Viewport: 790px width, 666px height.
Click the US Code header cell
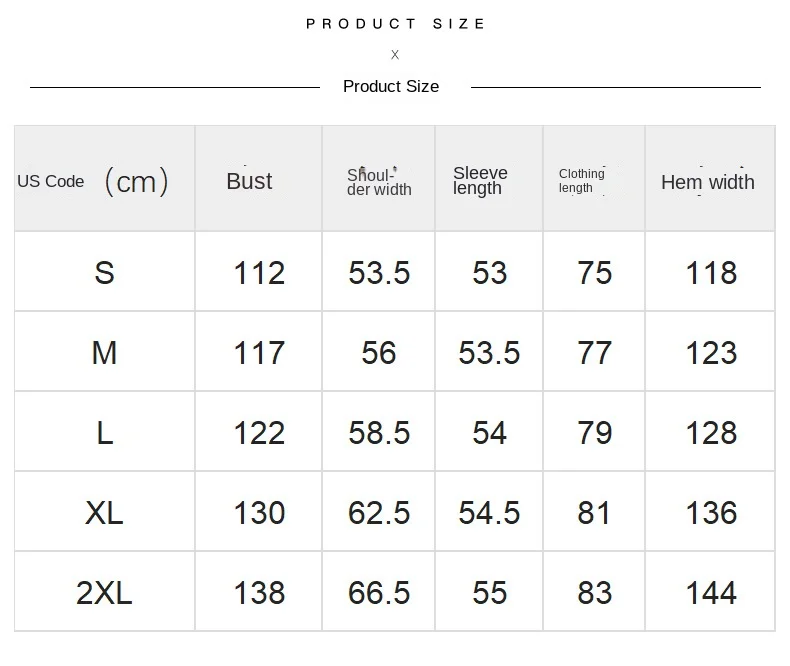92,181
